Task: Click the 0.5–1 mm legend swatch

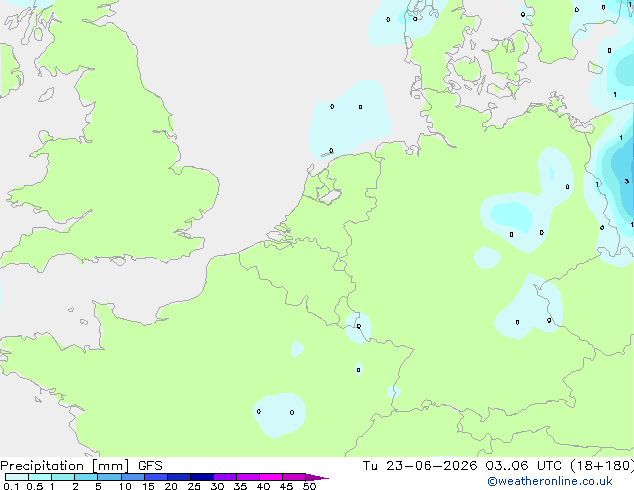Action: pos(40,477)
